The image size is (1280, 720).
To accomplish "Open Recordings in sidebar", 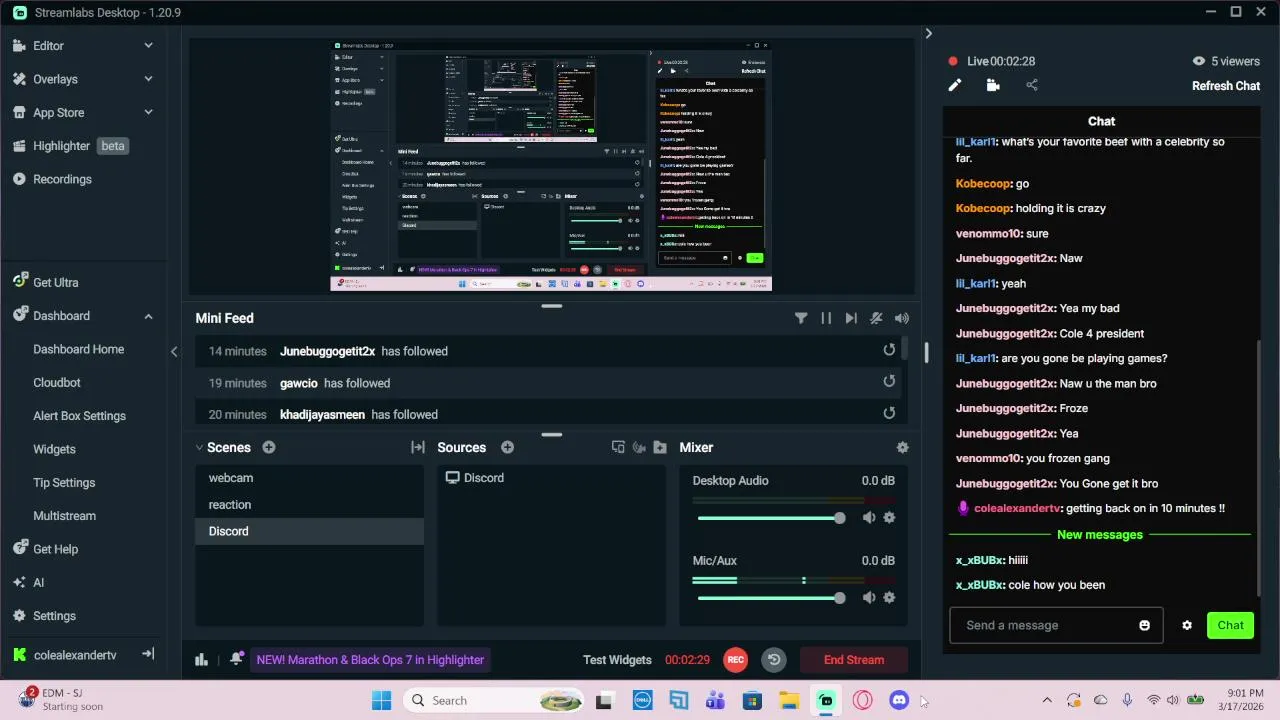I will tap(62, 179).
